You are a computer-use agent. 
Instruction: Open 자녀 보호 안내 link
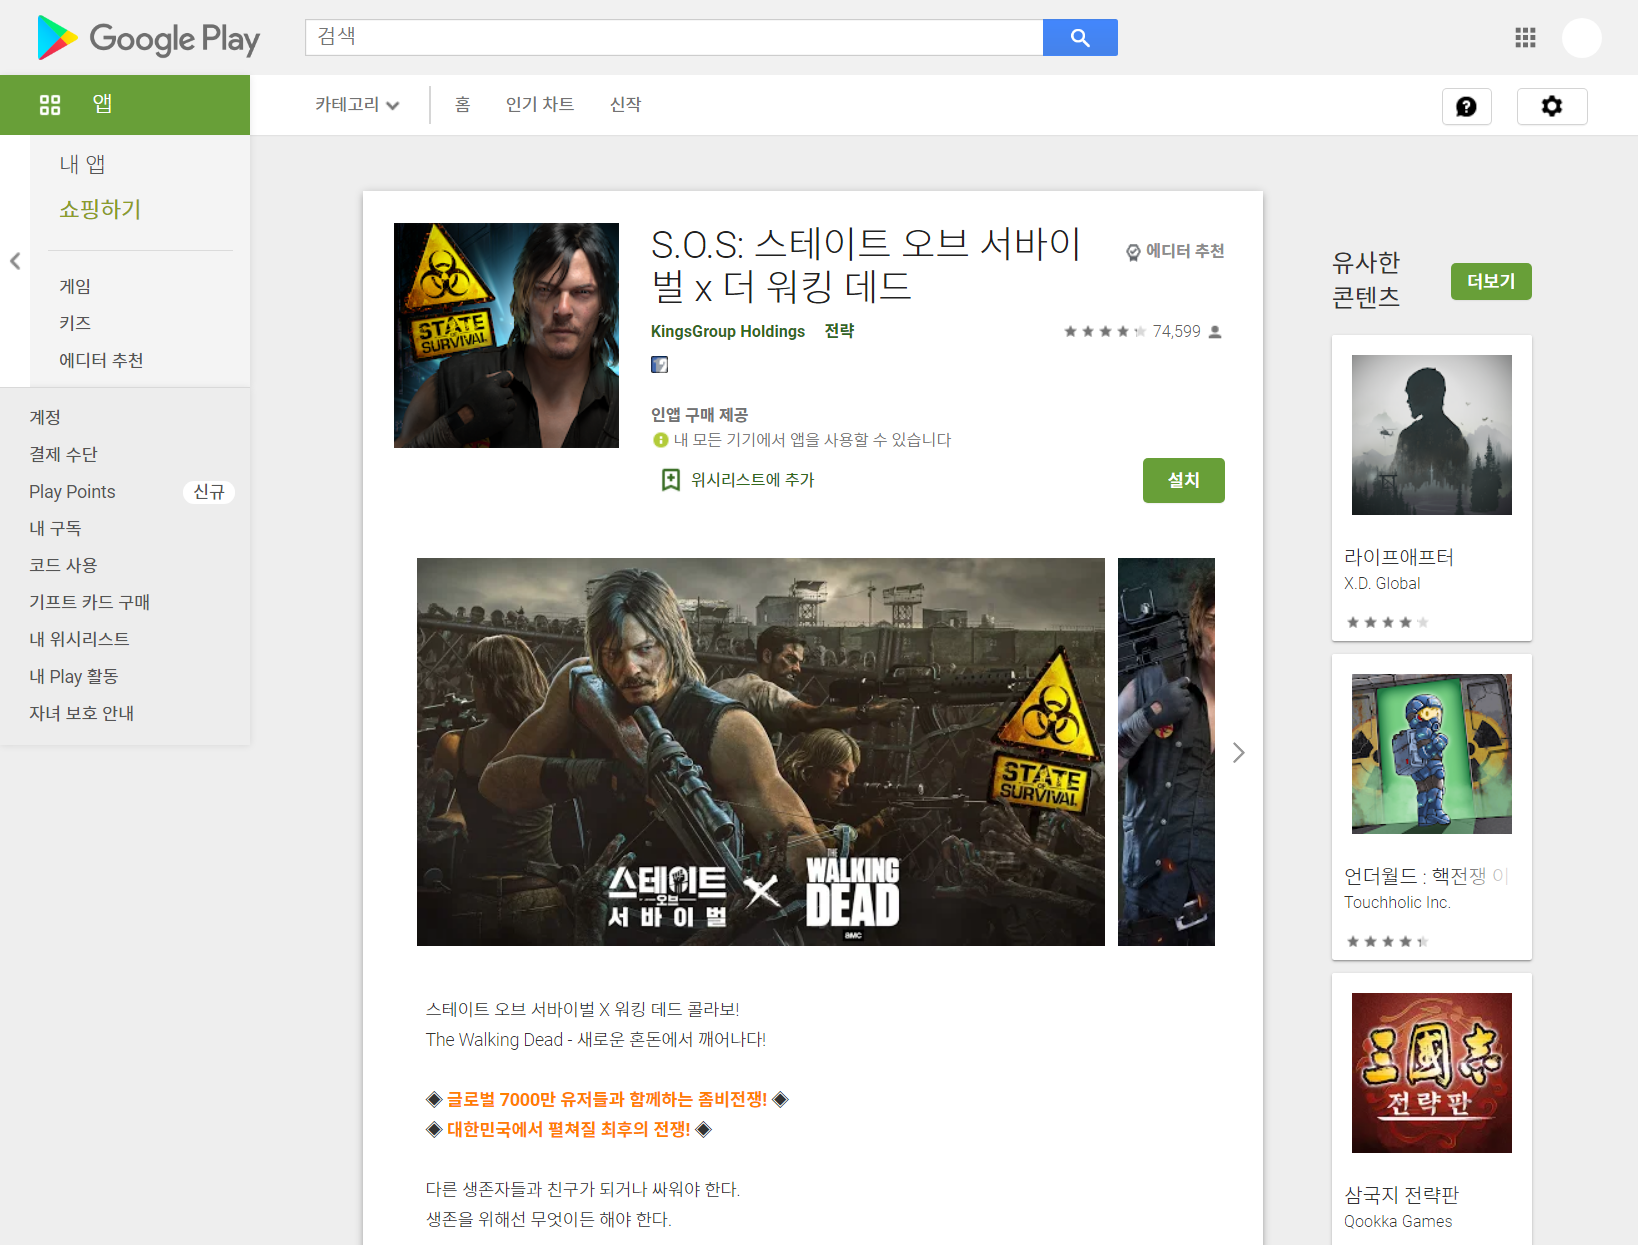(x=81, y=713)
